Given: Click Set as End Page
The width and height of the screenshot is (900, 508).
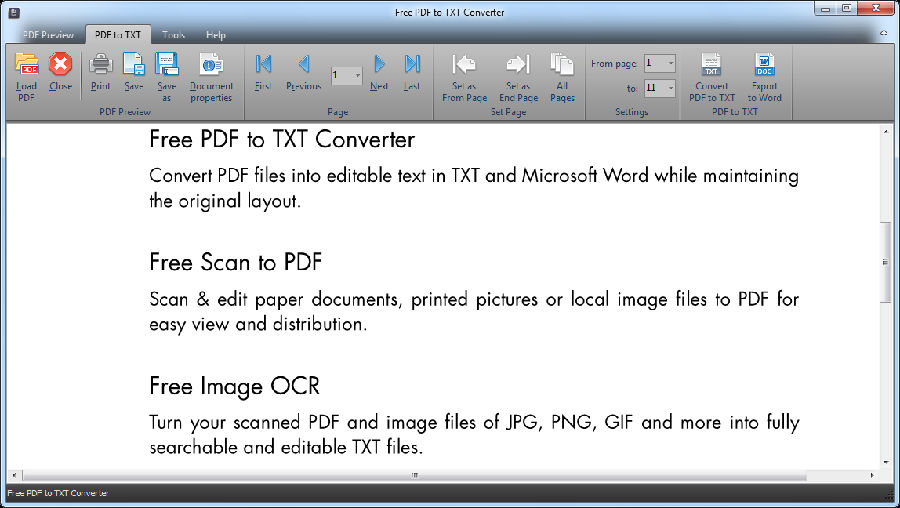Looking at the screenshot, I should 517,66.
